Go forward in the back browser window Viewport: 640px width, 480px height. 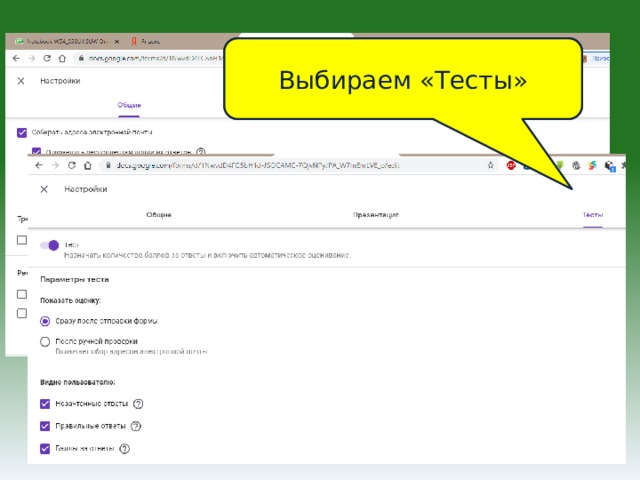[x=31, y=58]
